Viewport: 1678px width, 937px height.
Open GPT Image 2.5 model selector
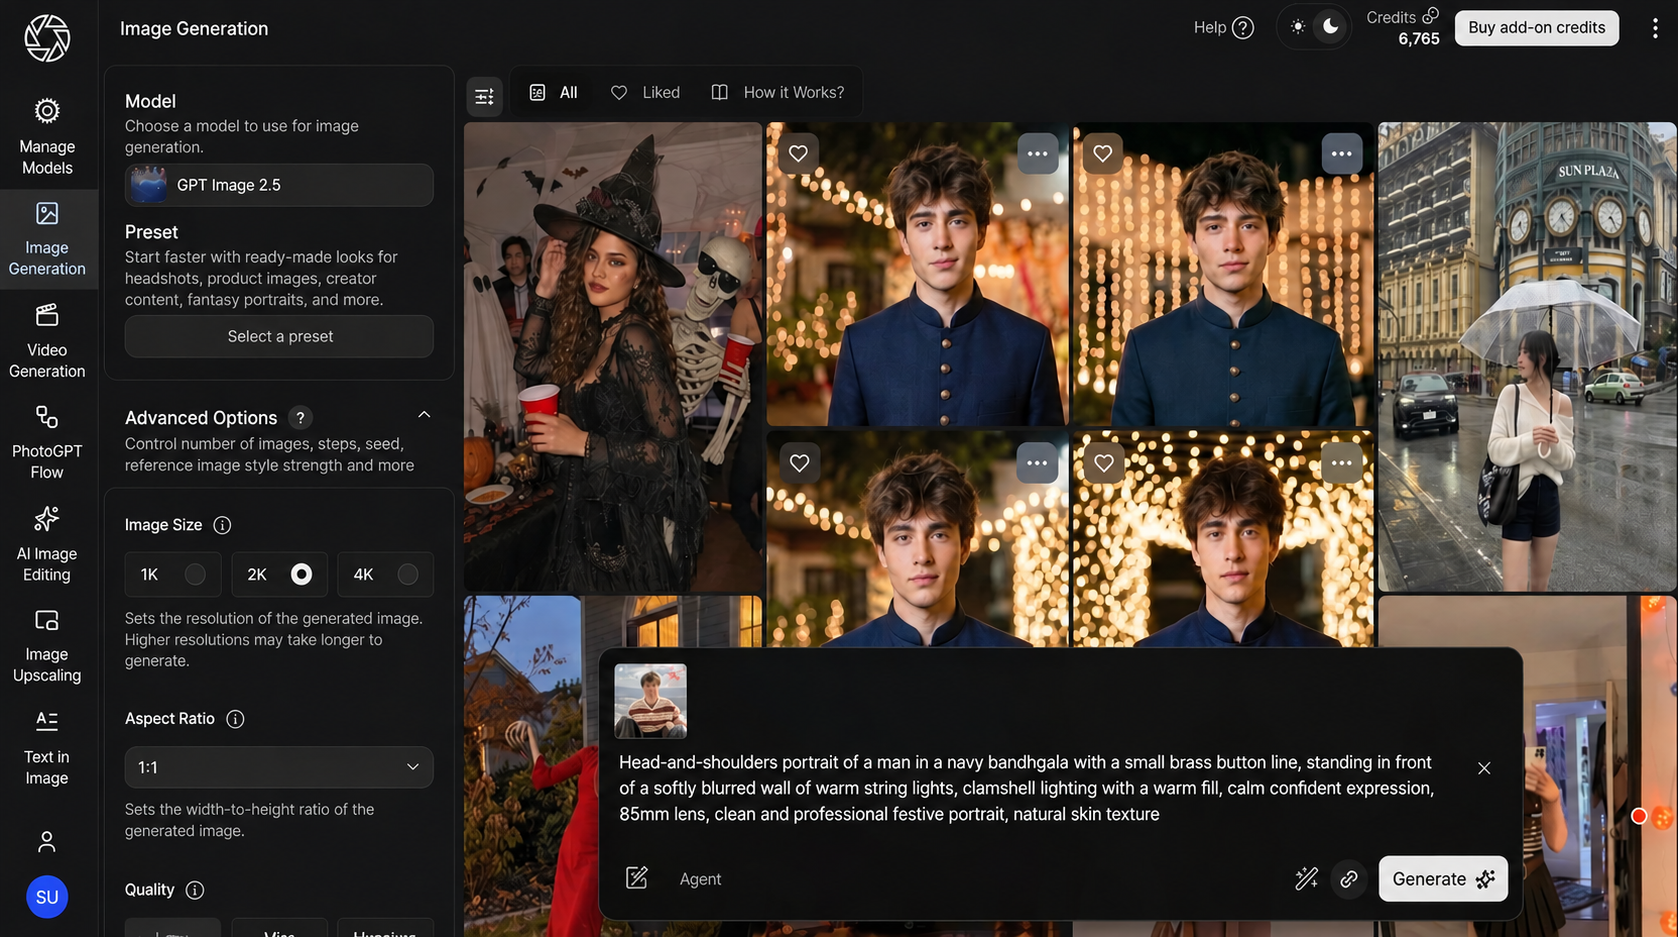pos(279,185)
